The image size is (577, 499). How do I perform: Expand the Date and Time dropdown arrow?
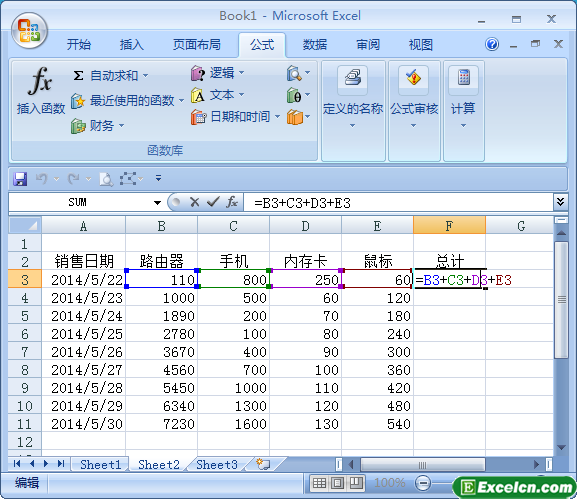point(277,117)
